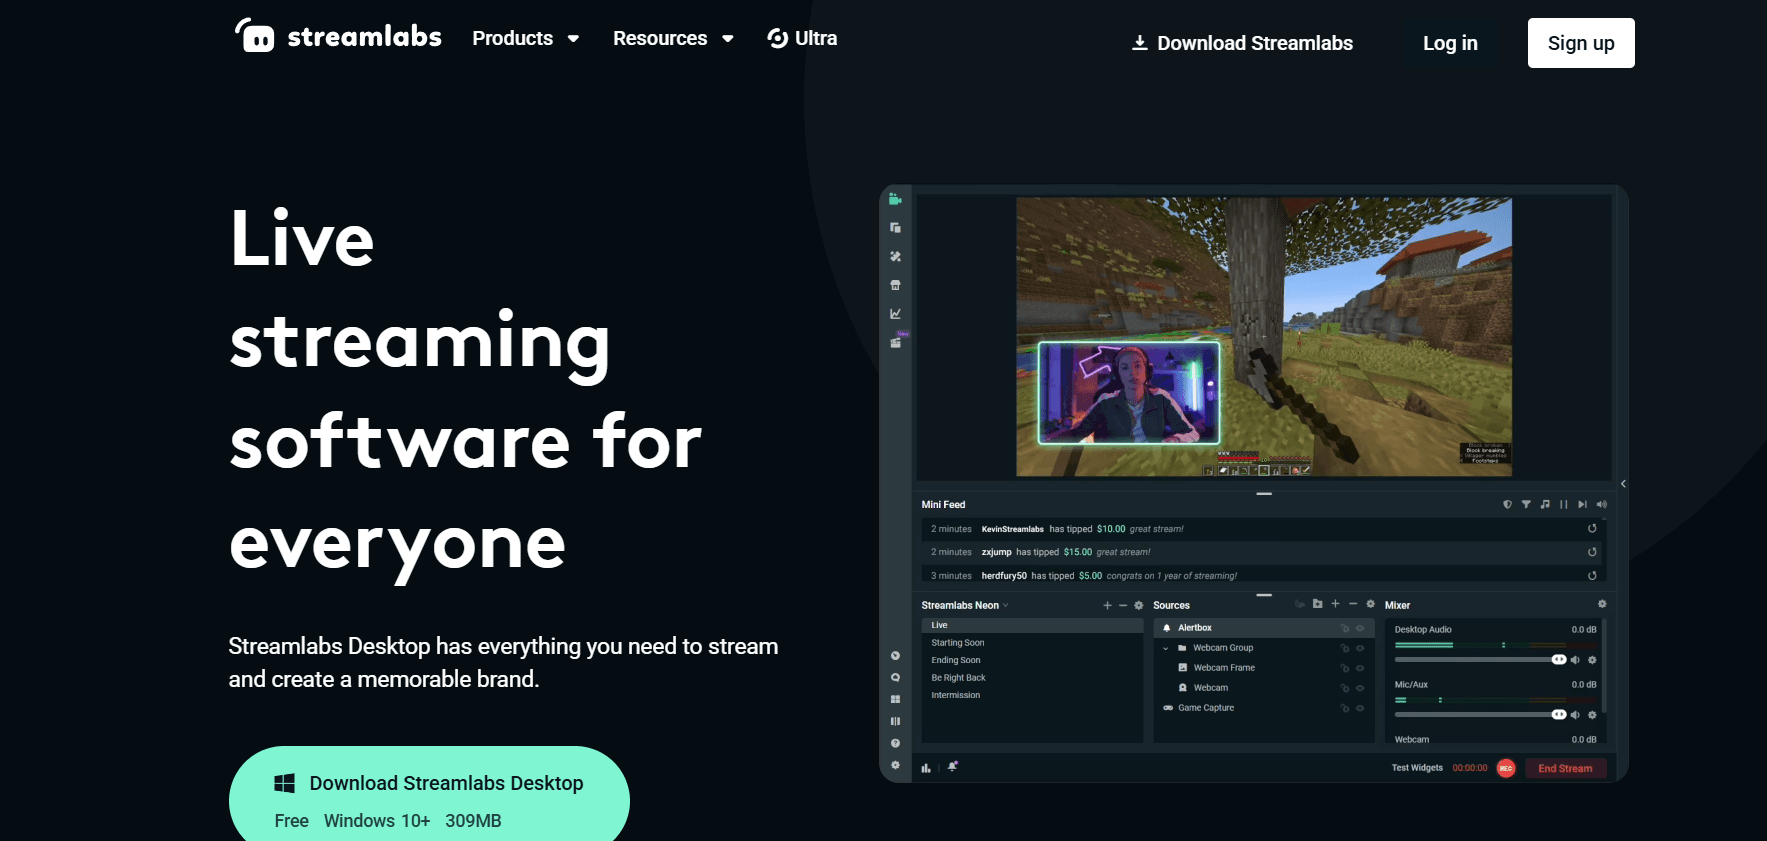Mute Desktop Audio speaker icon
The image size is (1767, 841).
[1576, 660]
